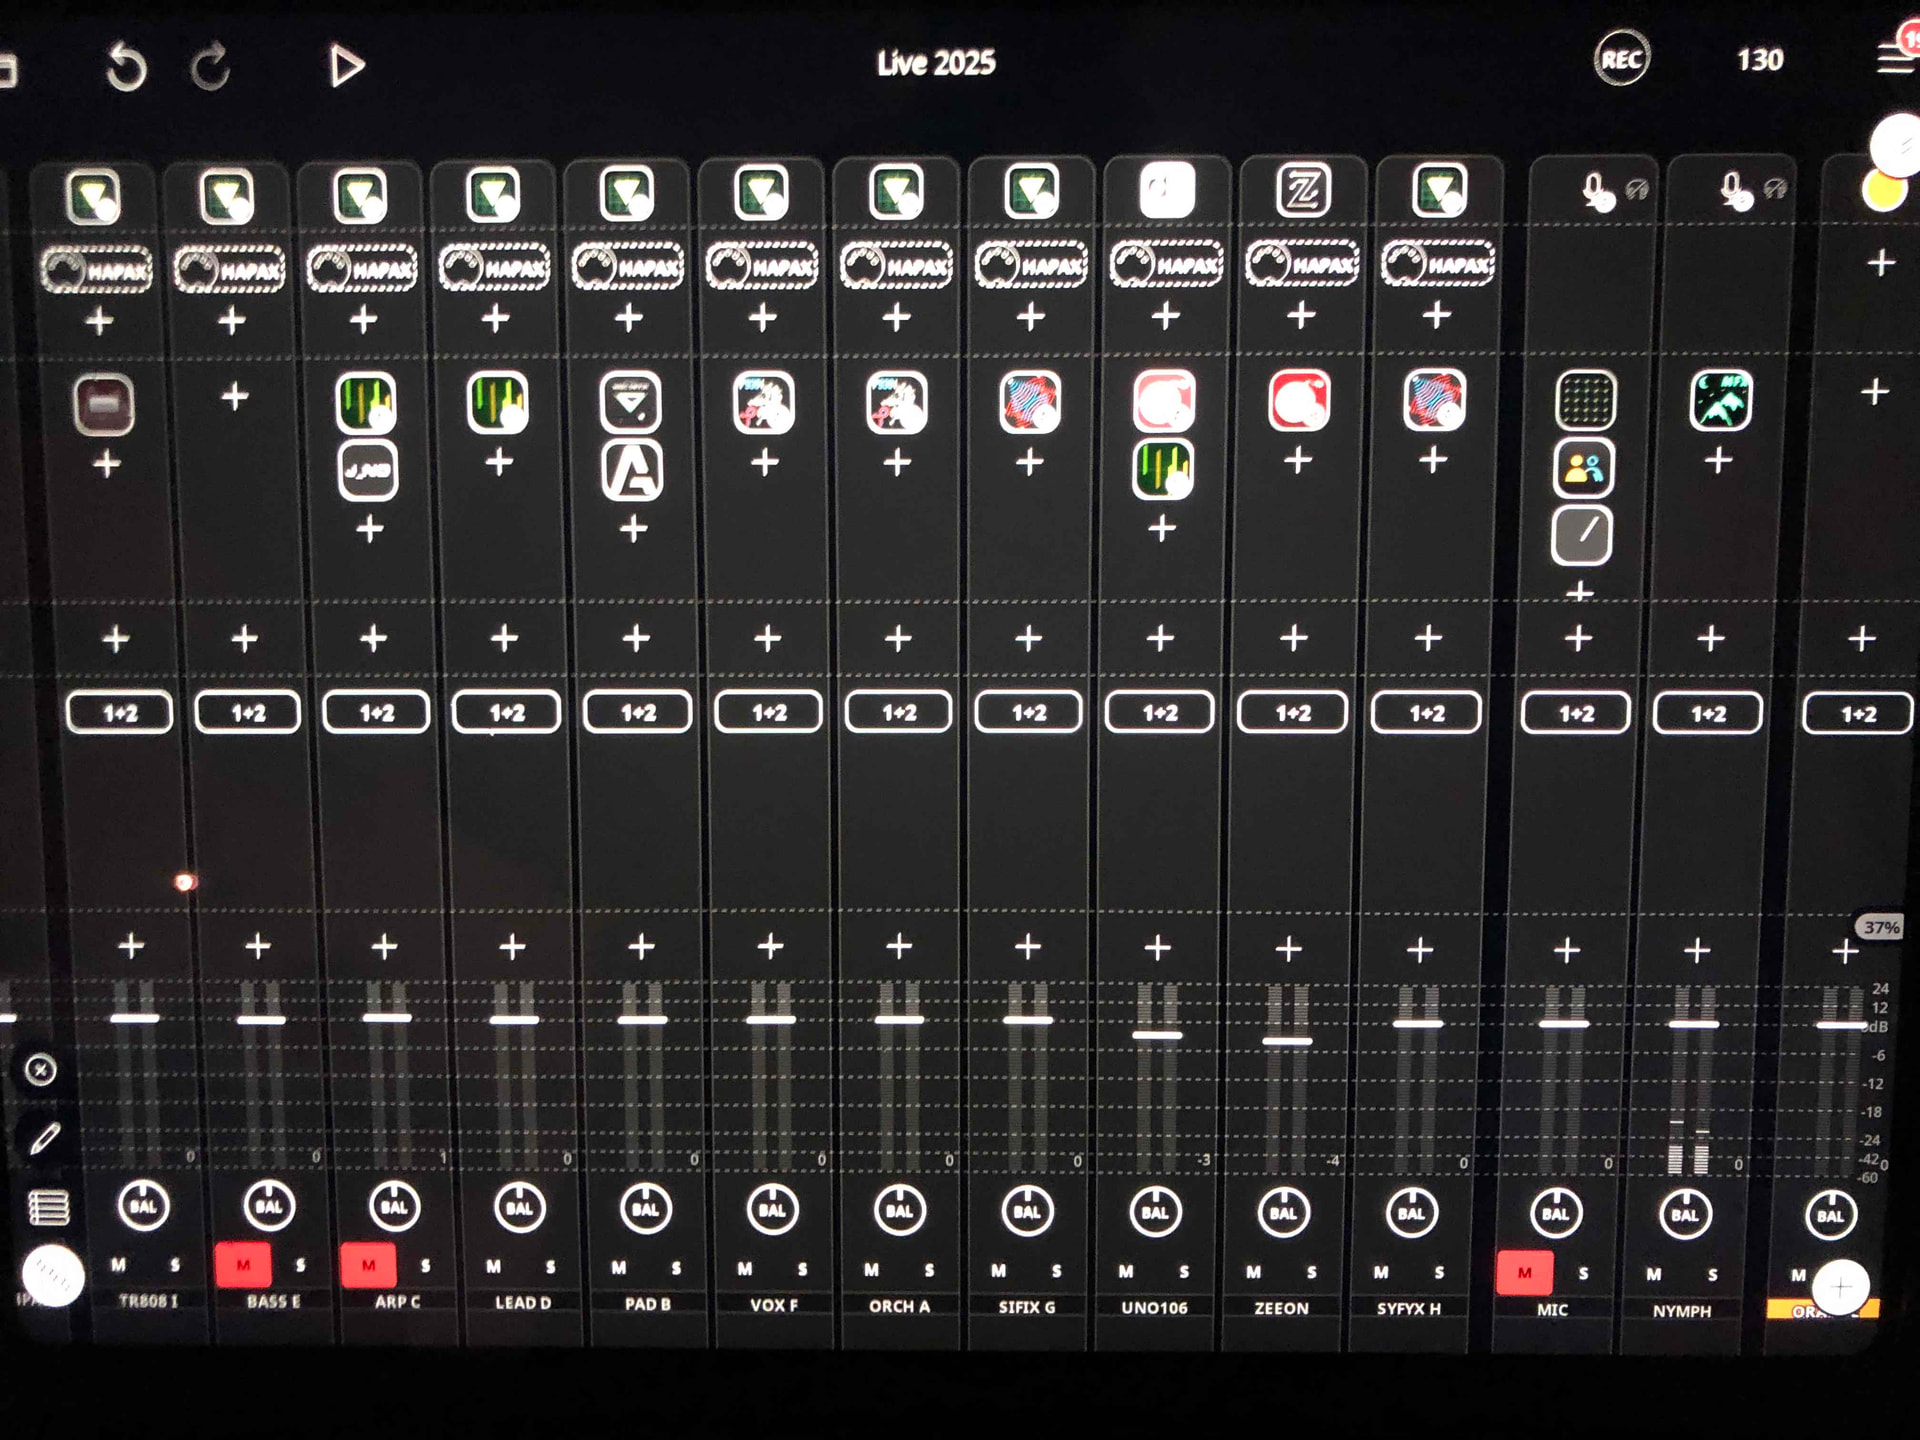This screenshot has width=1920, height=1440.
Task: Open the effect plugin on NYMPH channel
Action: tap(1720, 401)
